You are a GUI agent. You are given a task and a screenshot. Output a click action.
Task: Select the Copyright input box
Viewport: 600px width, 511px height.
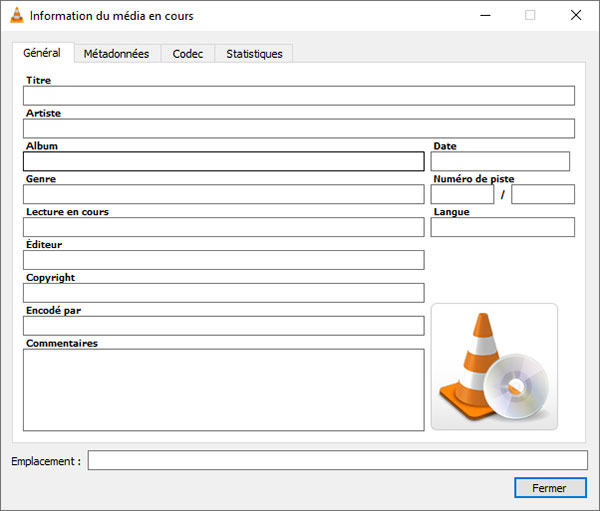point(223,293)
